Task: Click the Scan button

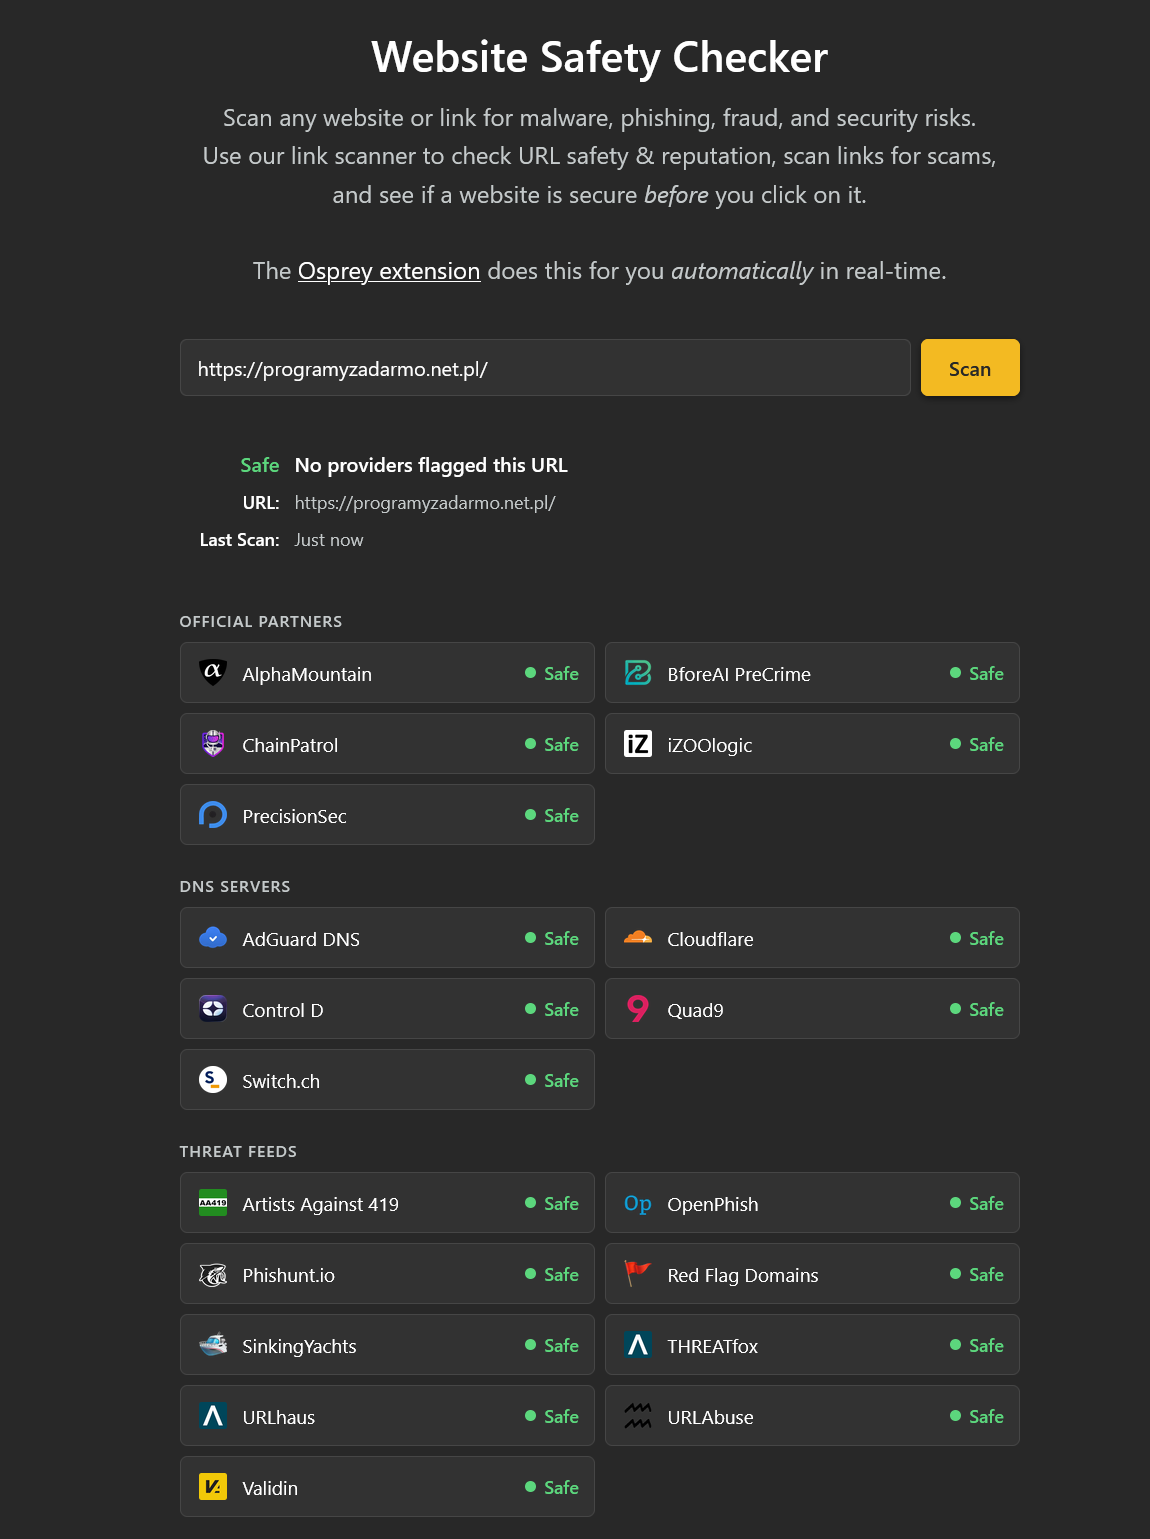Action: [x=970, y=368]
